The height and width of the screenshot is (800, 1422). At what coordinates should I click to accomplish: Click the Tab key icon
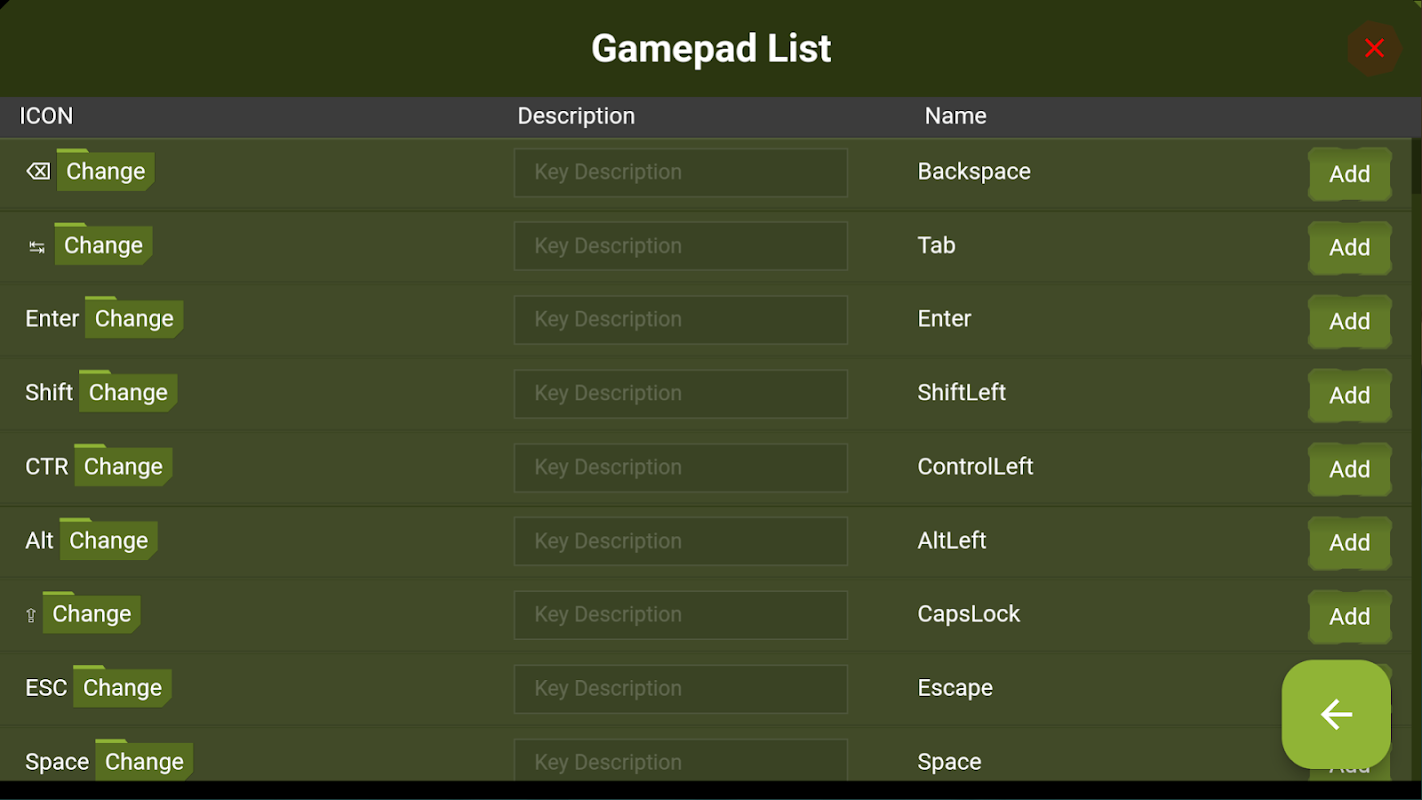[37, 247]
